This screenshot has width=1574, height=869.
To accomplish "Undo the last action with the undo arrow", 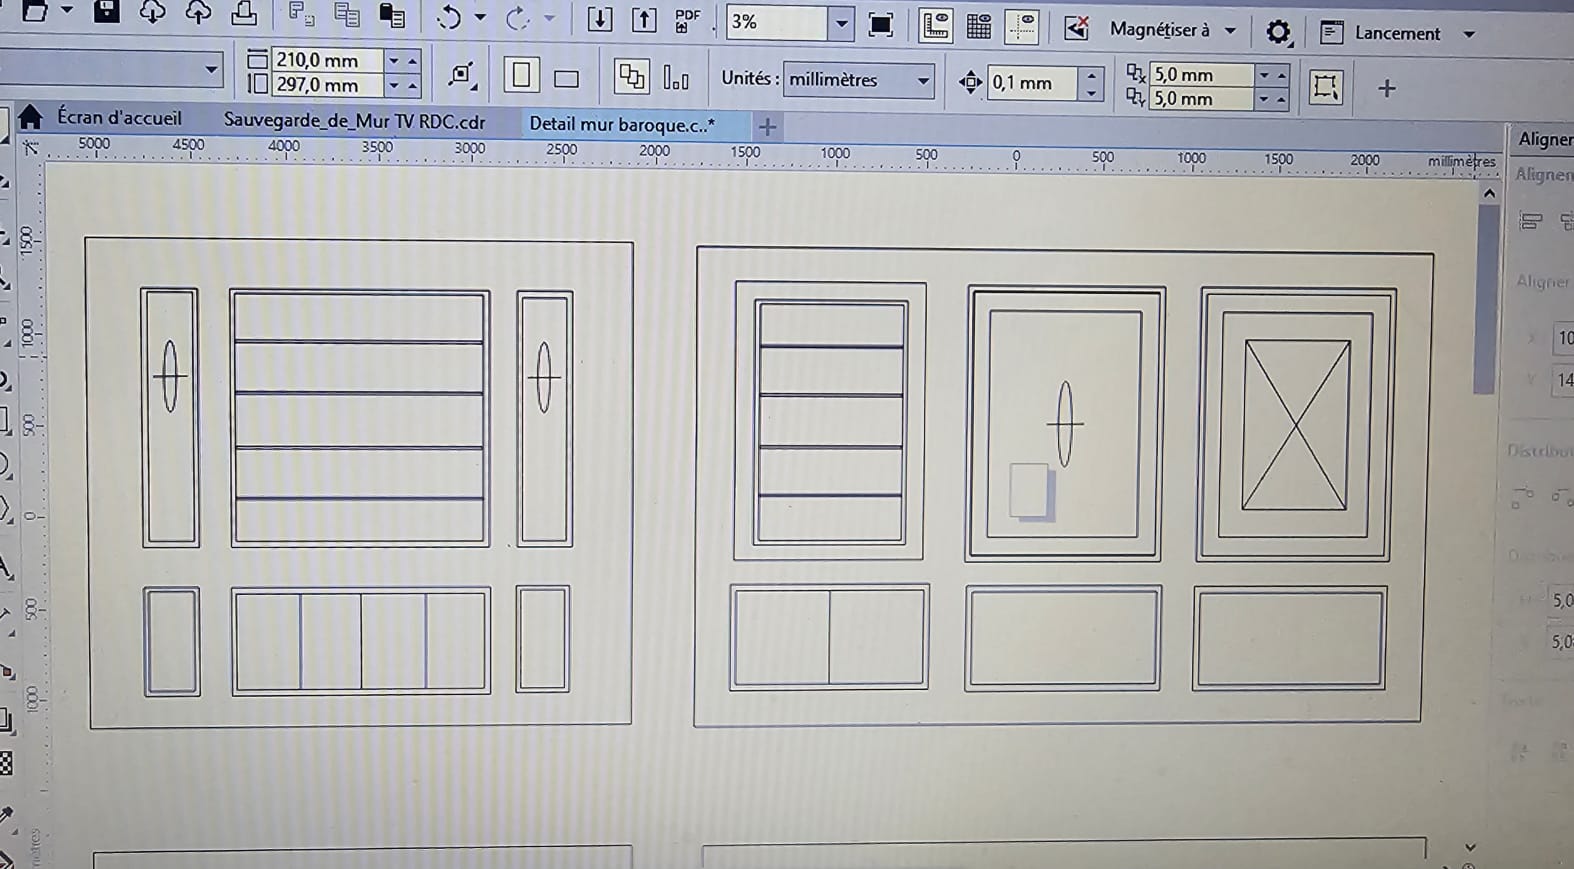I will [x=449, y=18].
